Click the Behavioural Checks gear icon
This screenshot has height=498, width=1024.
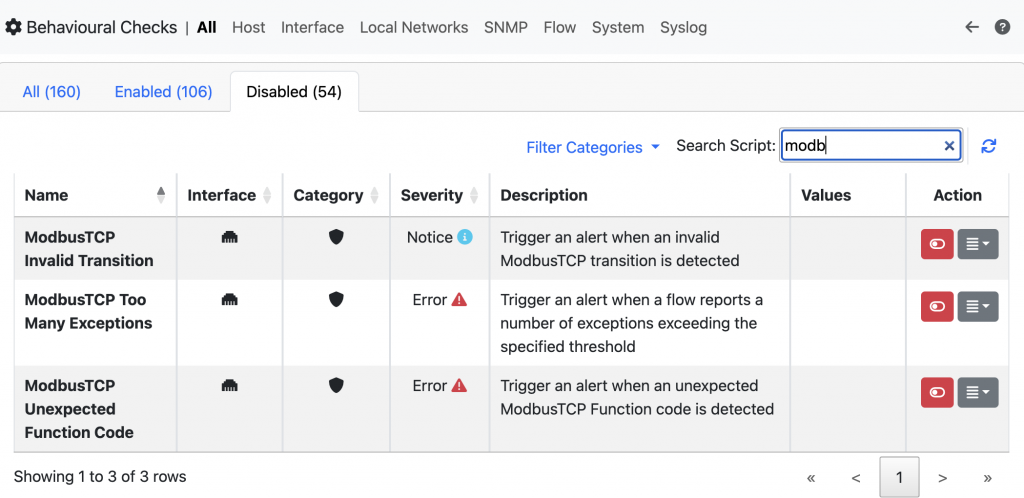13,27
